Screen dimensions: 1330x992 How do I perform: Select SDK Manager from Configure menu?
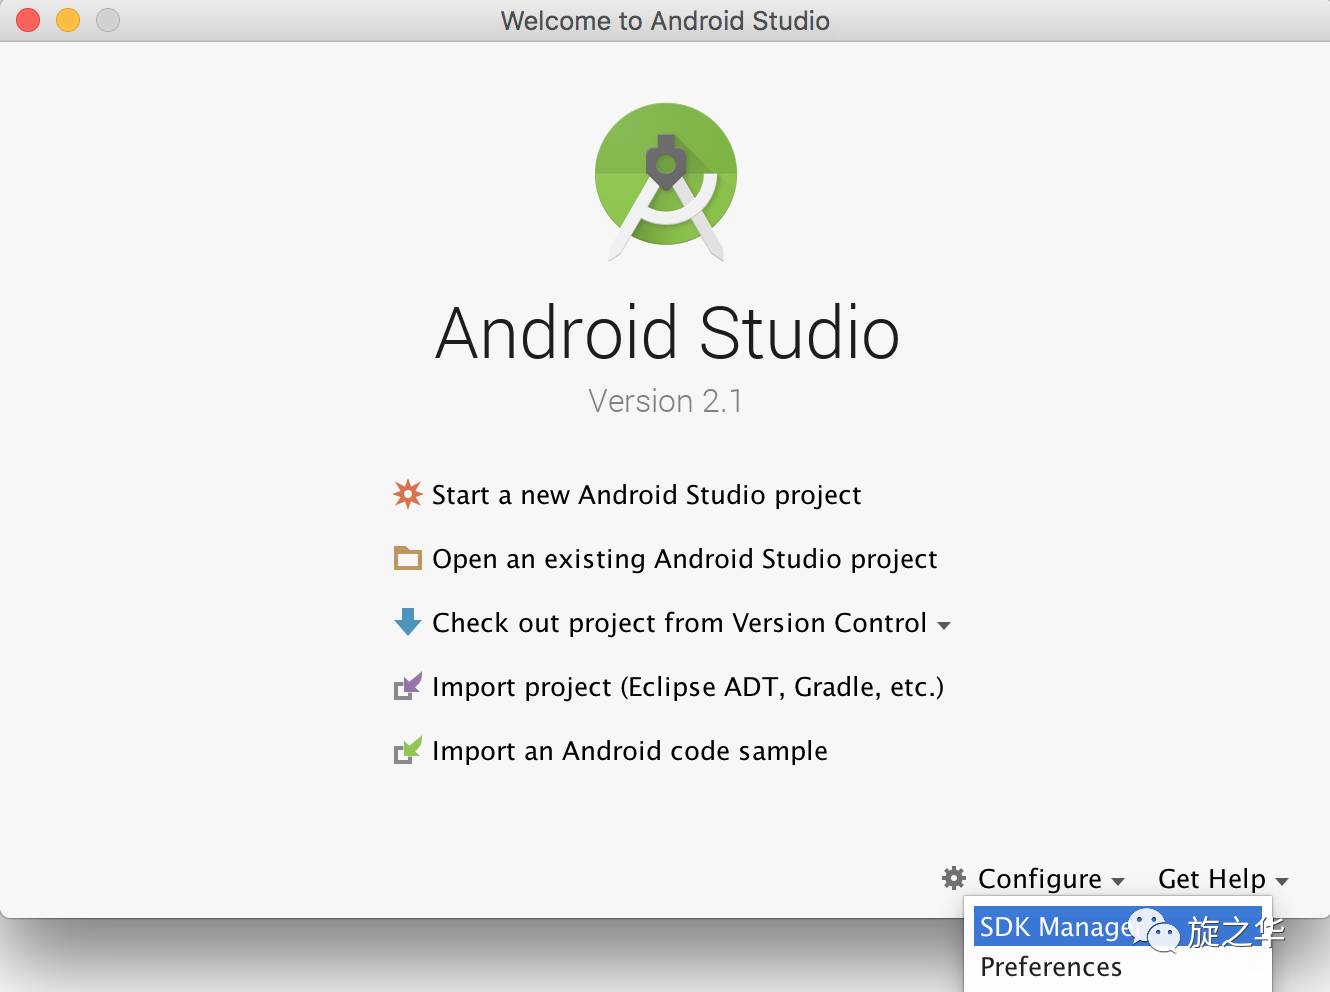pos(1118,926)
